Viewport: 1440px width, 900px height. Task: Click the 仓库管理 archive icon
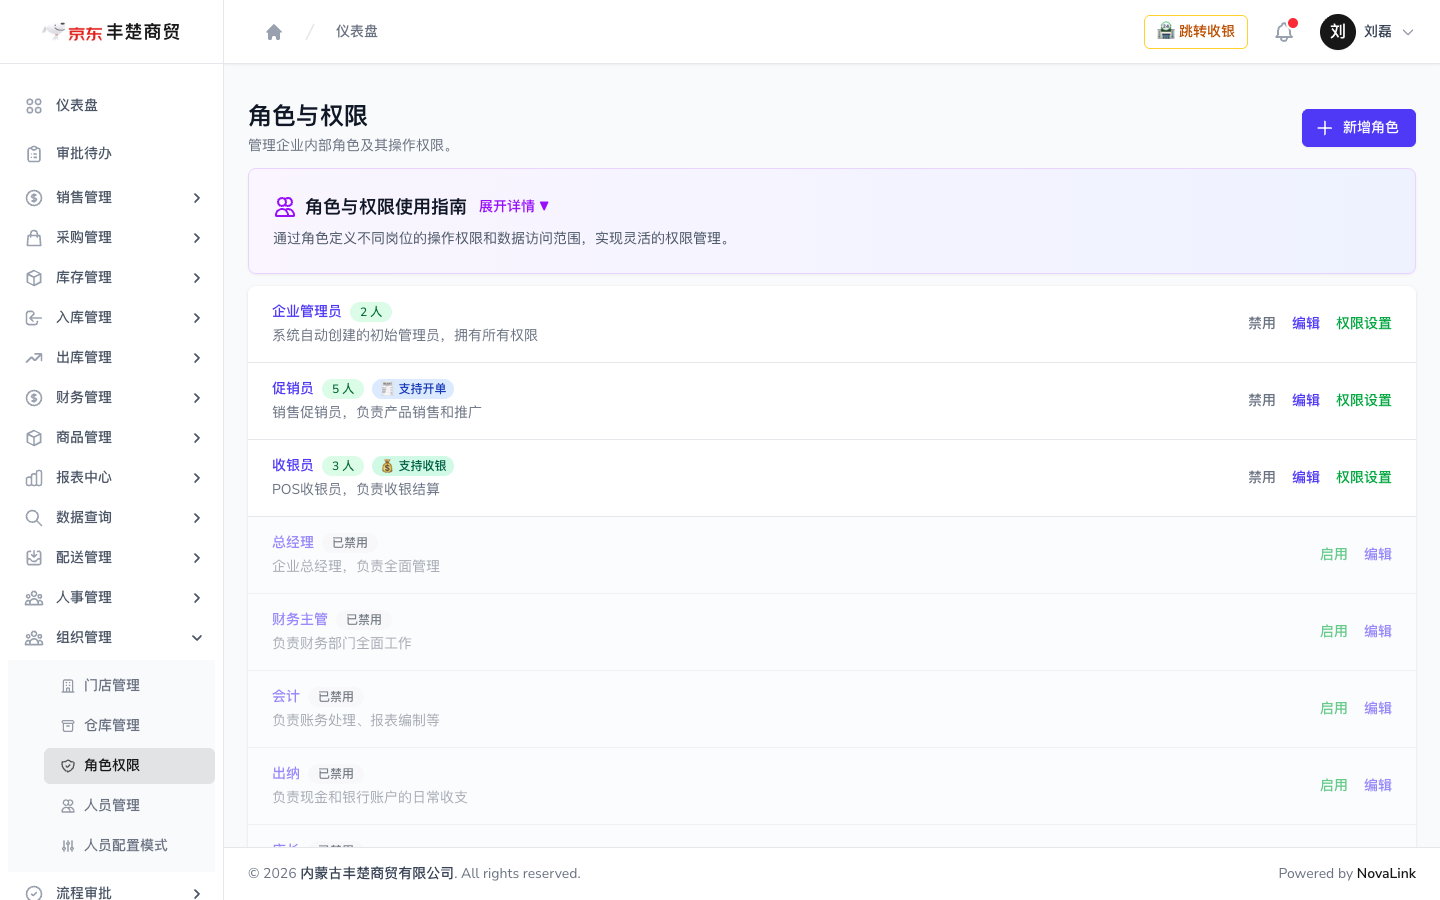click(x=68, y=726)
